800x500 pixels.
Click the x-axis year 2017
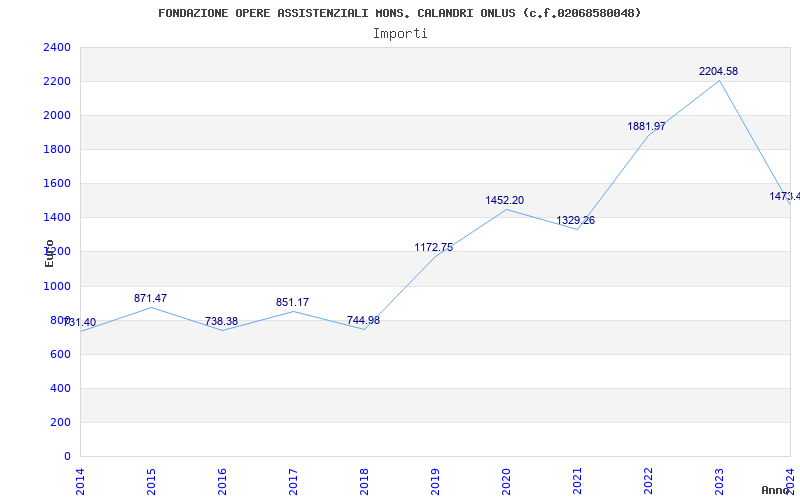click(293, 482)
